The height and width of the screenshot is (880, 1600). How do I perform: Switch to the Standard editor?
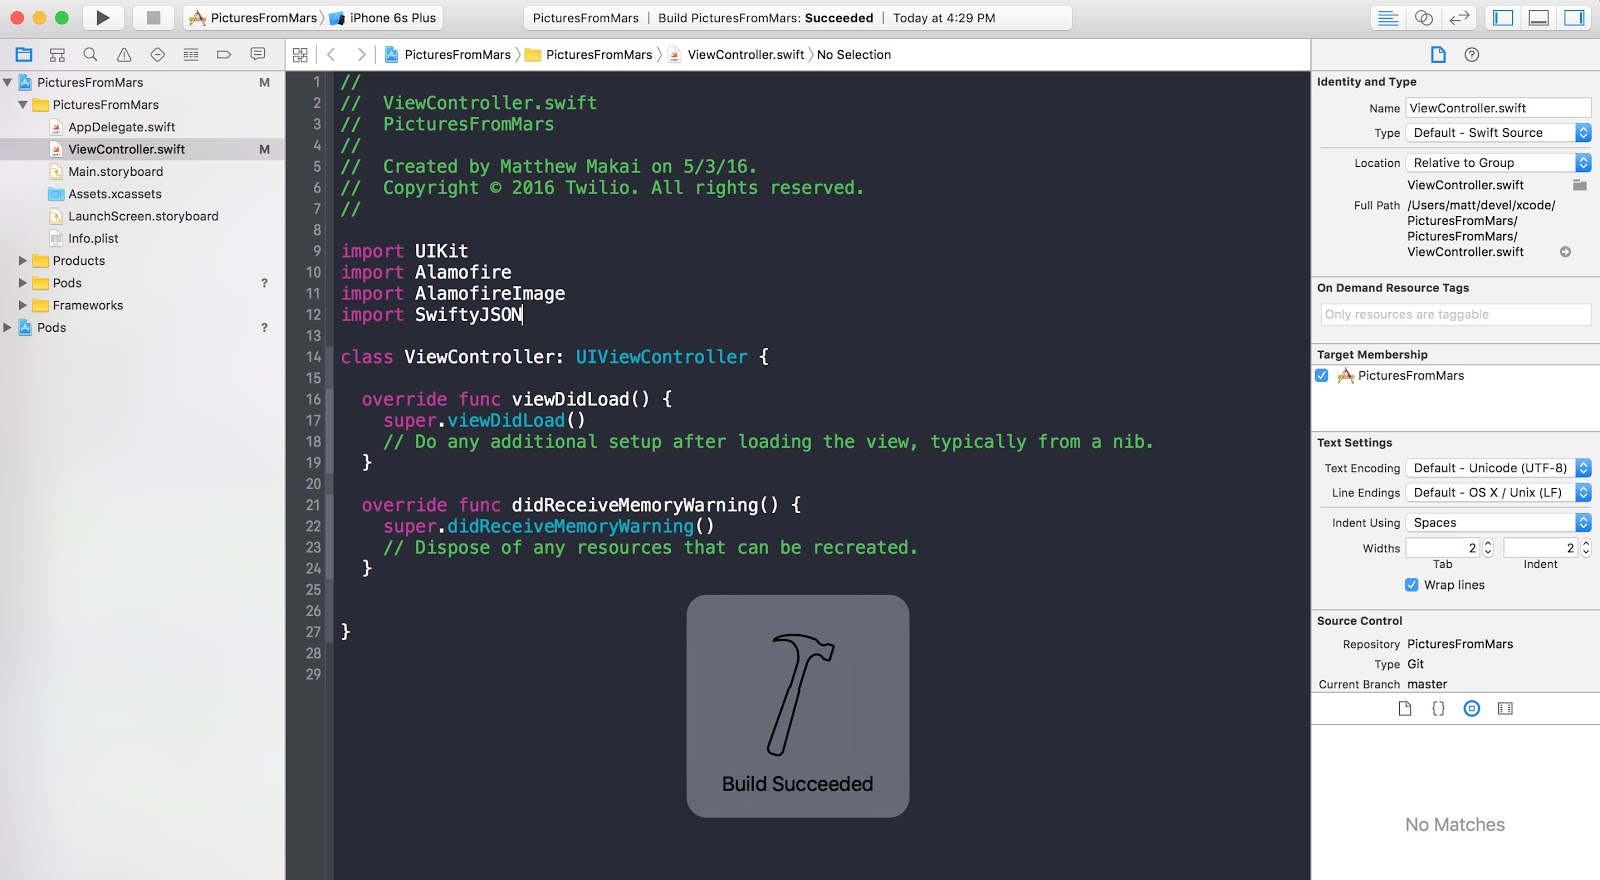pyautogui.click(x=1388, y=18)
